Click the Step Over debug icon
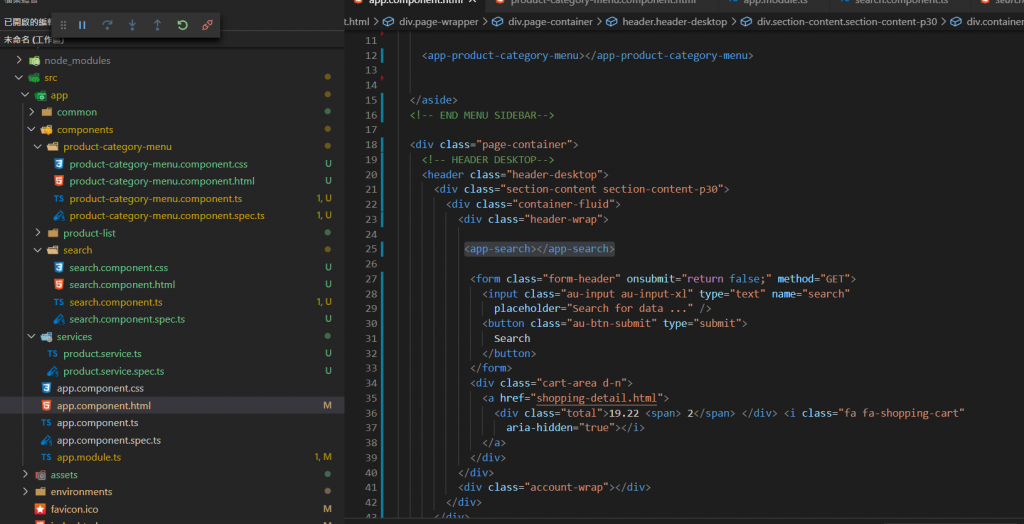 [107, 25]
